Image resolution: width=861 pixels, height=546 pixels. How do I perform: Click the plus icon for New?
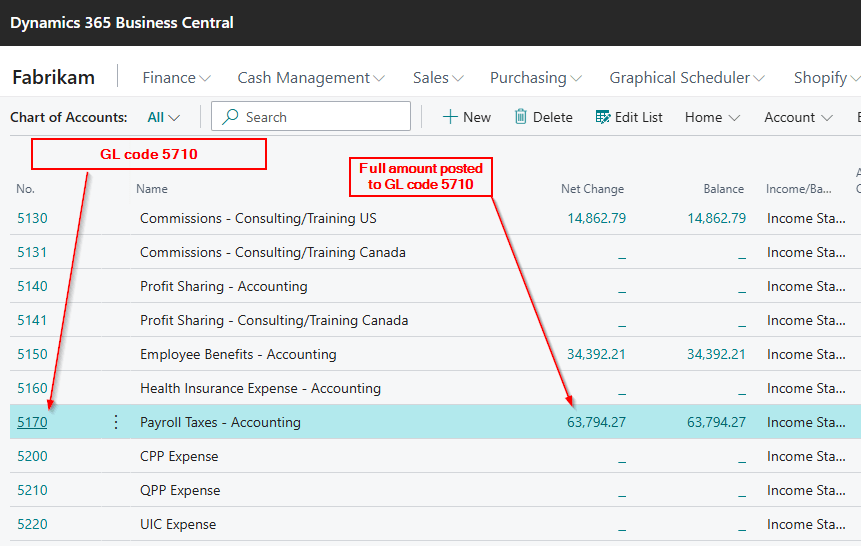[450, 117]
